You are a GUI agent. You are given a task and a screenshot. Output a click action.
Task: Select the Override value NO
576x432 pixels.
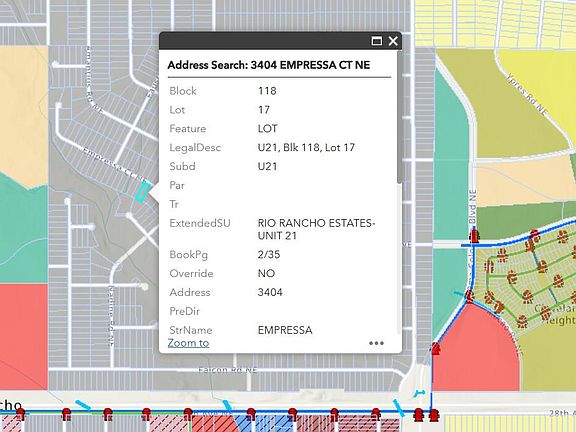point(266,273)
